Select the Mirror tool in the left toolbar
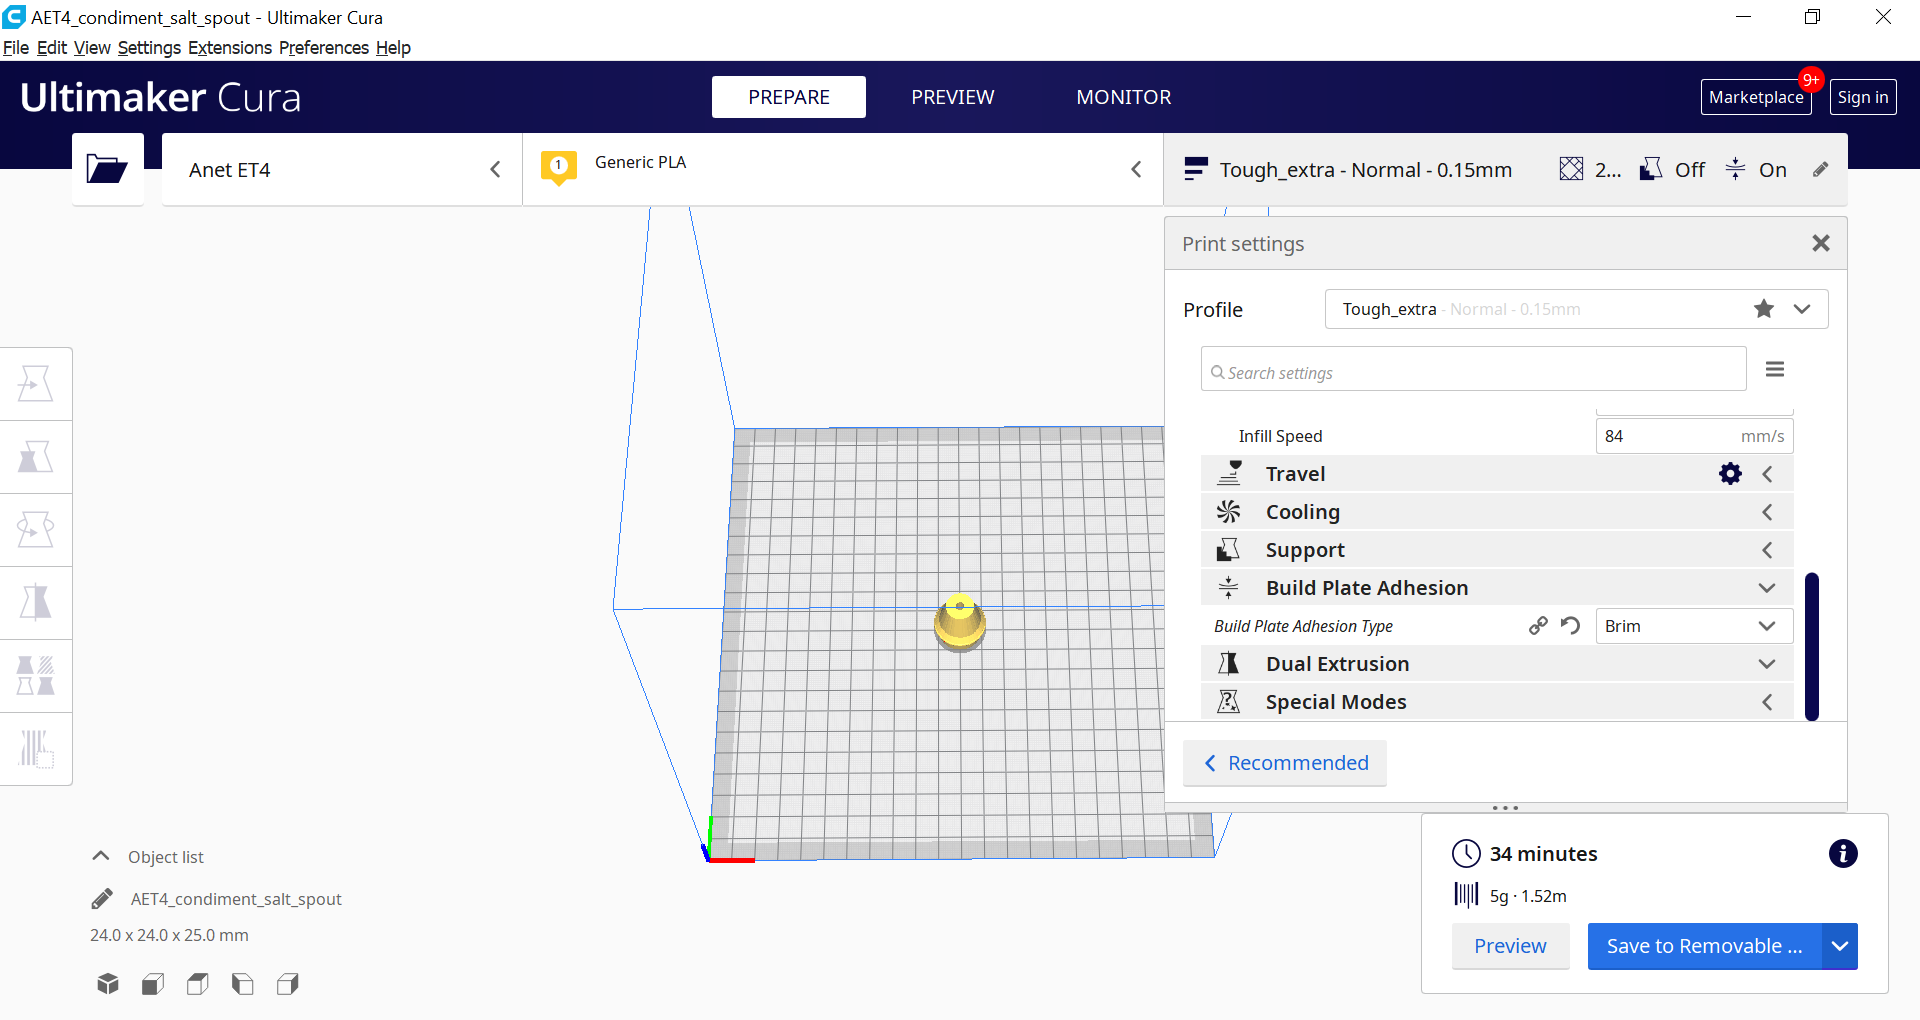Image resolution: width=1920 pixels, height=1020 pixels. coord(36,603)
